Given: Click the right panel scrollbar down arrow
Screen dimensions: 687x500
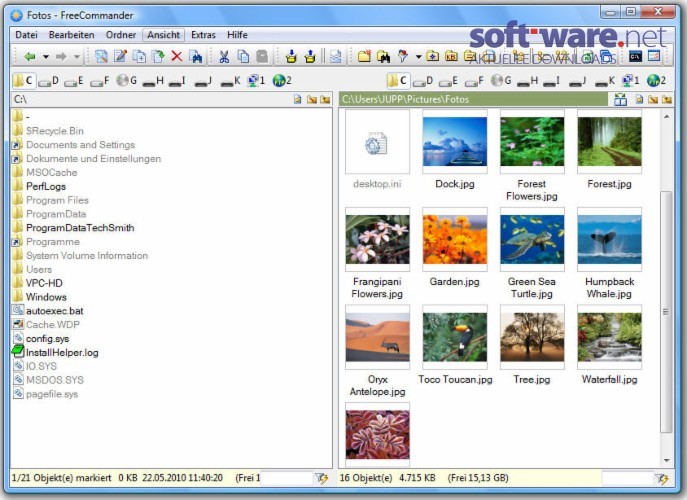Looking at the screenshot, I should pos(666,461).
